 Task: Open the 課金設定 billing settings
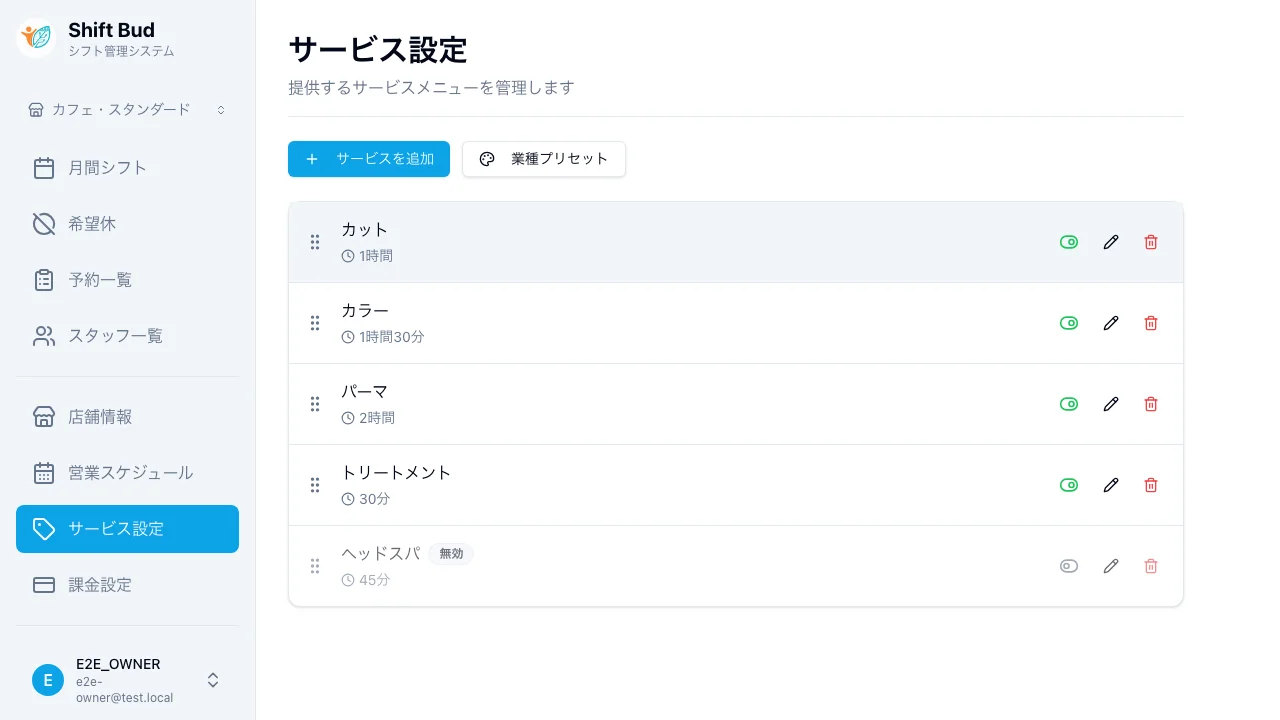100,584
